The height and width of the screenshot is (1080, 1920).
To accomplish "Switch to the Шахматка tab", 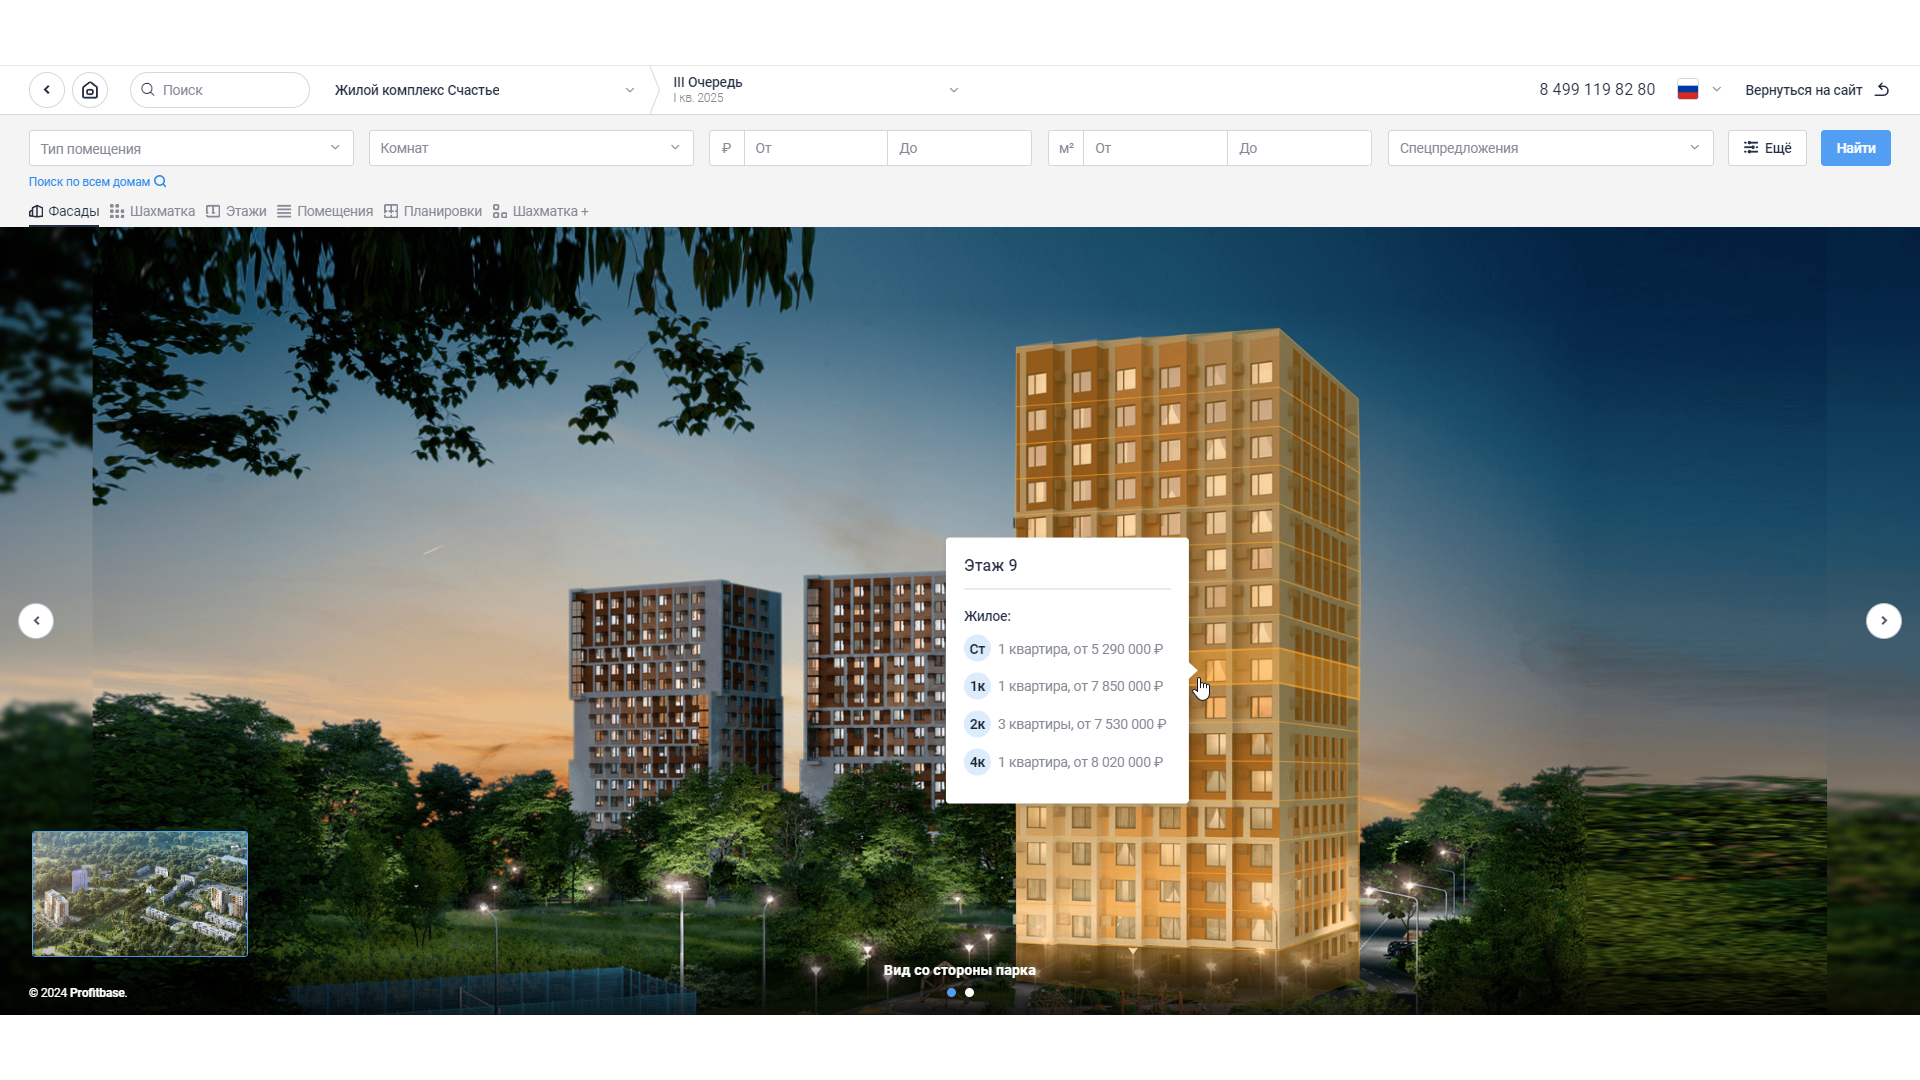I will point(152,211).
